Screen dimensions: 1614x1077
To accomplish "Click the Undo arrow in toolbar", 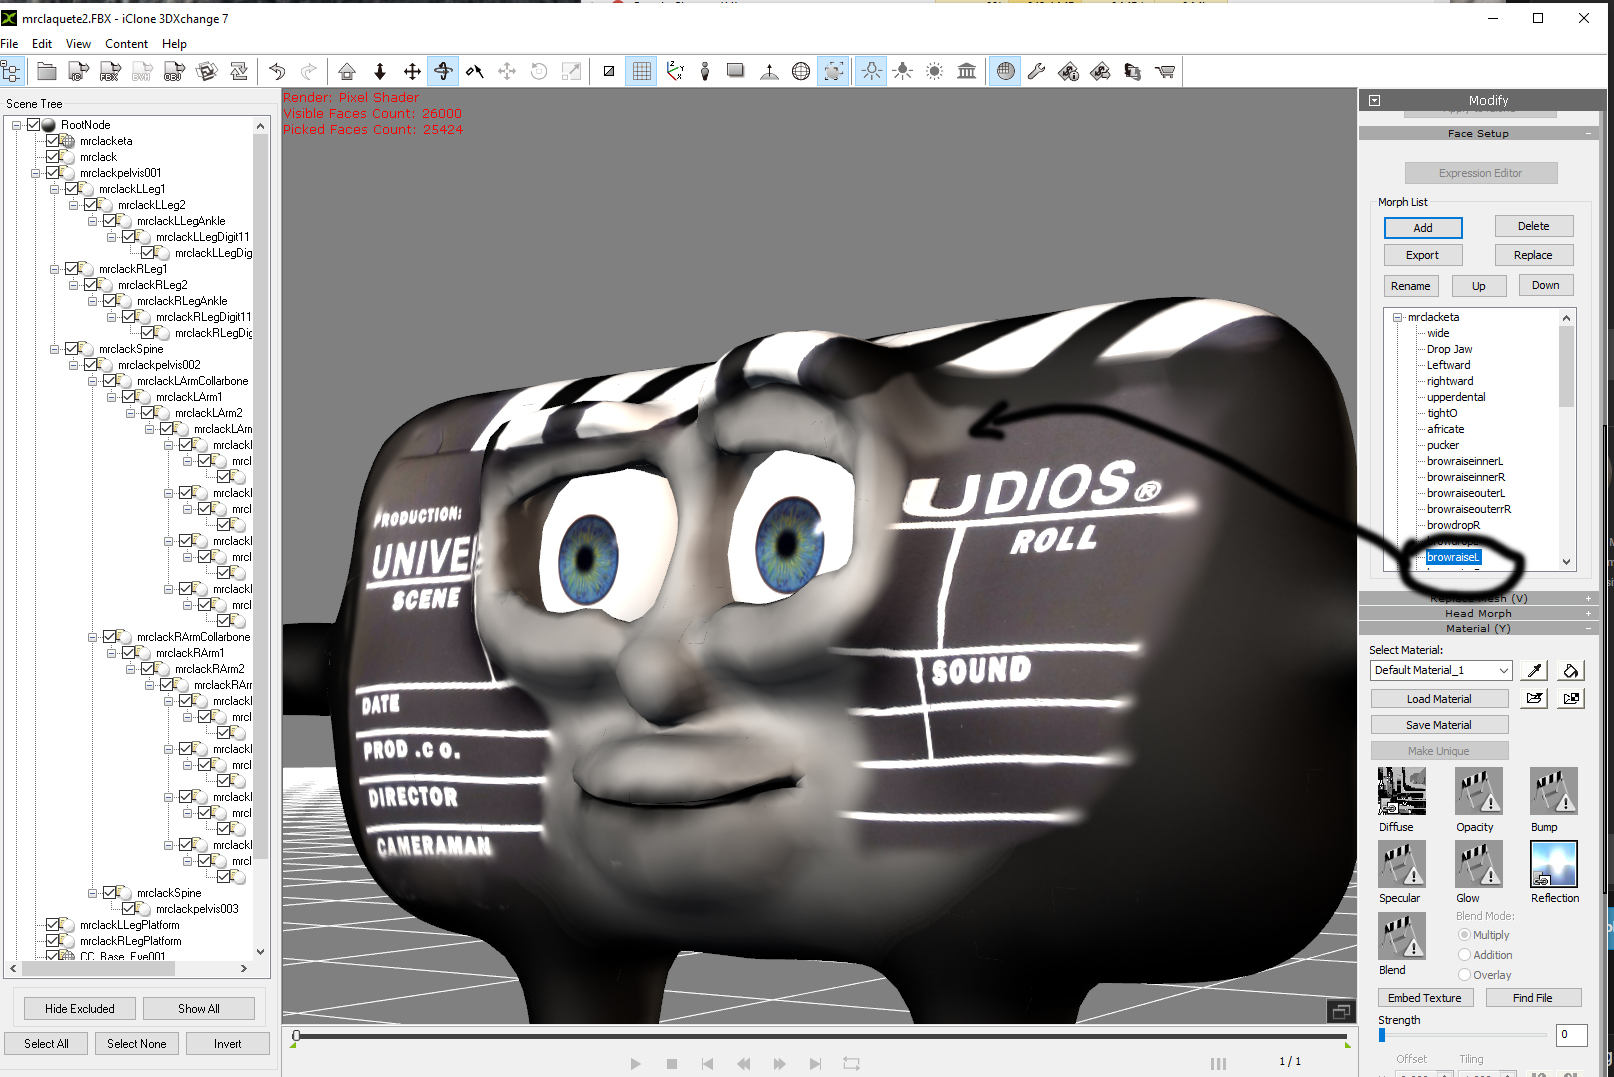I will click(277, 71).
